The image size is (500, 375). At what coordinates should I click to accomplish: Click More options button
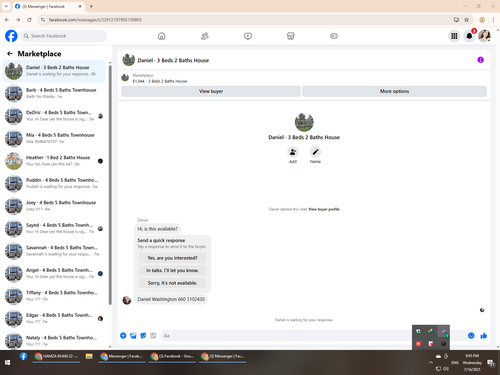[x=394, y=91]
